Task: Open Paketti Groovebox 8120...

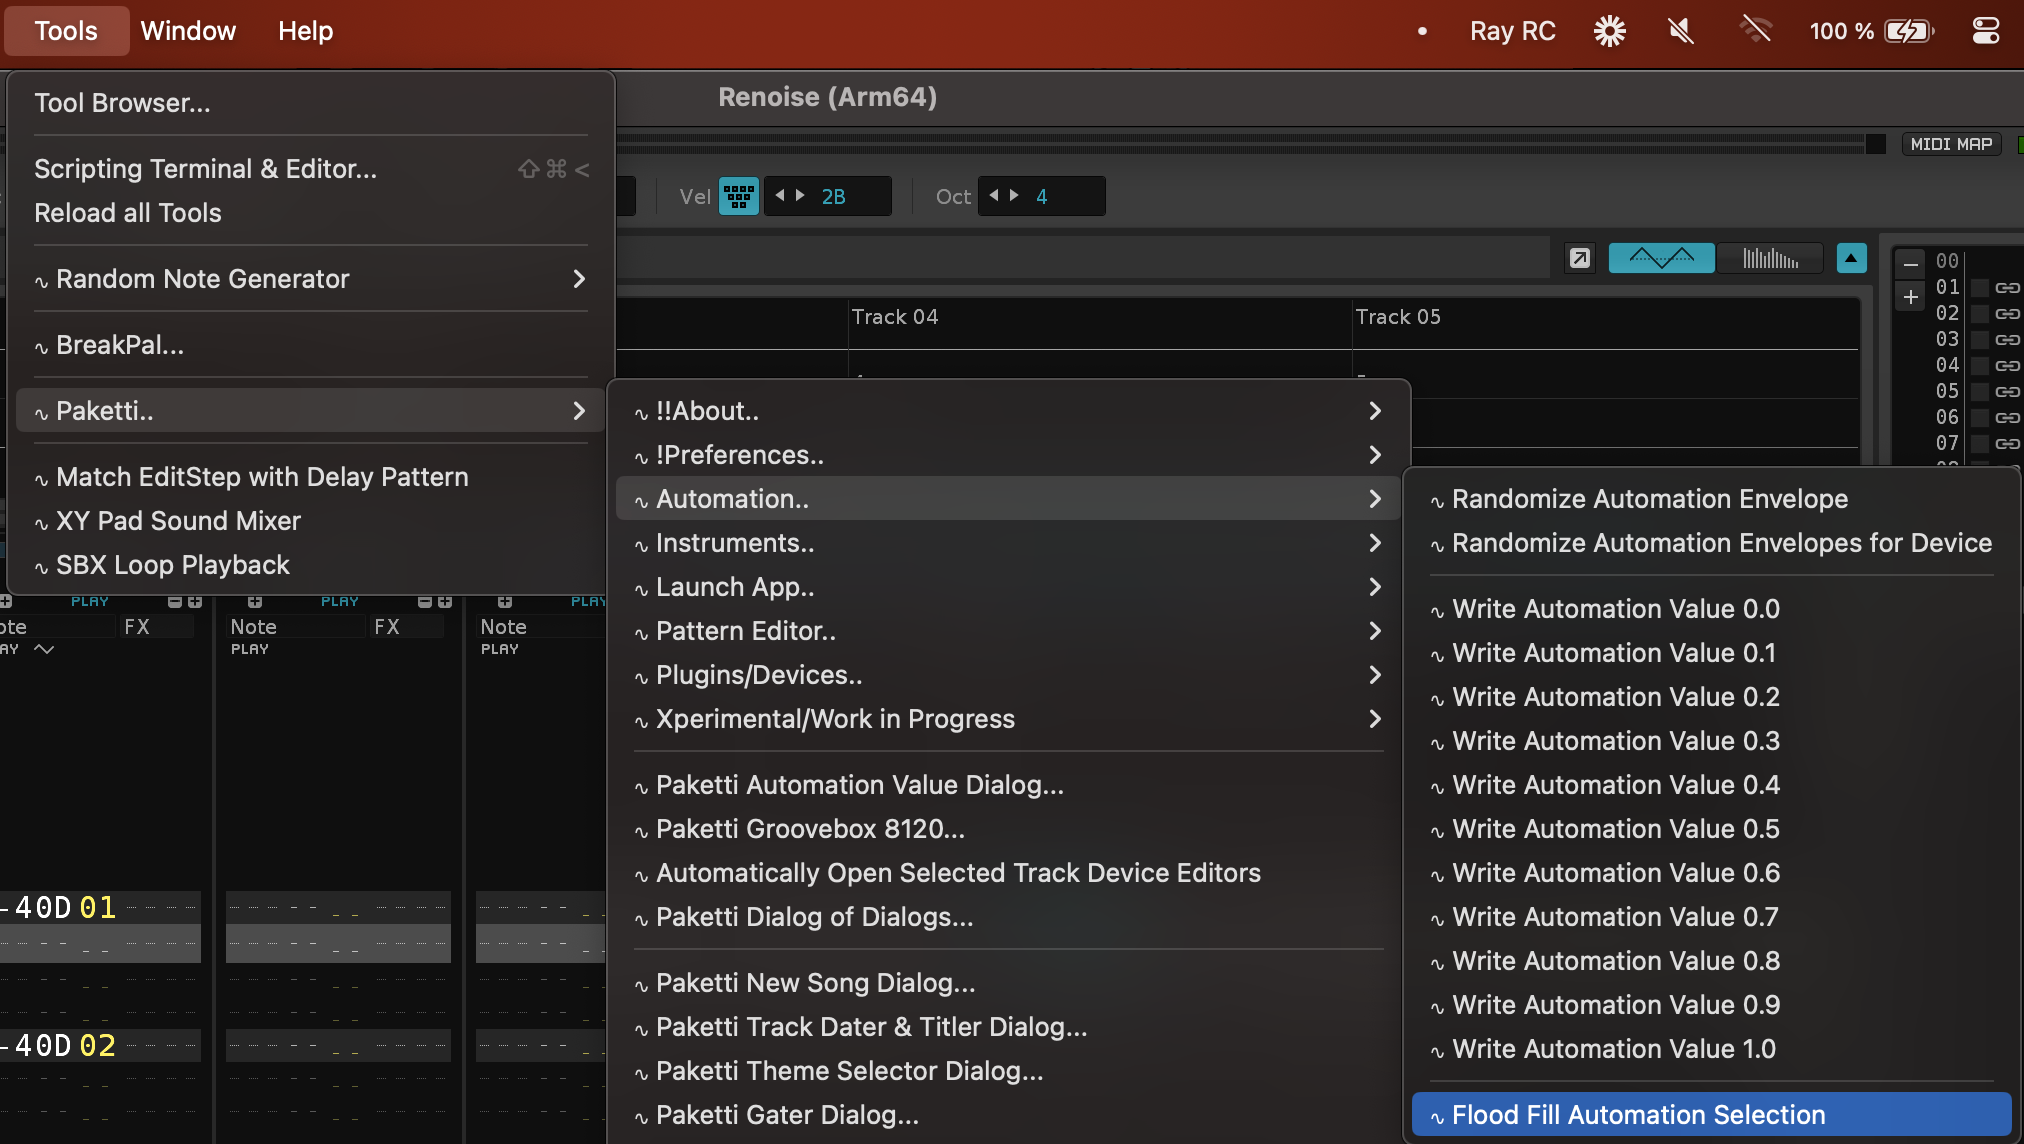Action: click(810, 829)
